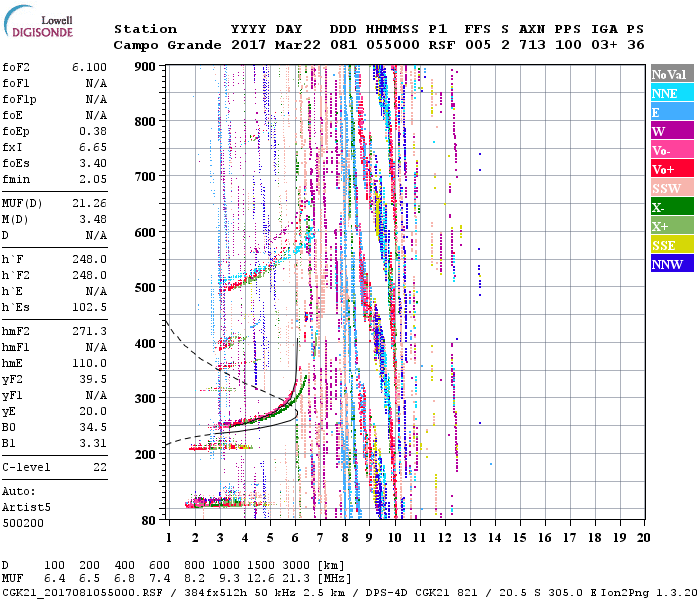Click the foF2 value 6.100
The image size is (700, 600).
tap(89, 67)
